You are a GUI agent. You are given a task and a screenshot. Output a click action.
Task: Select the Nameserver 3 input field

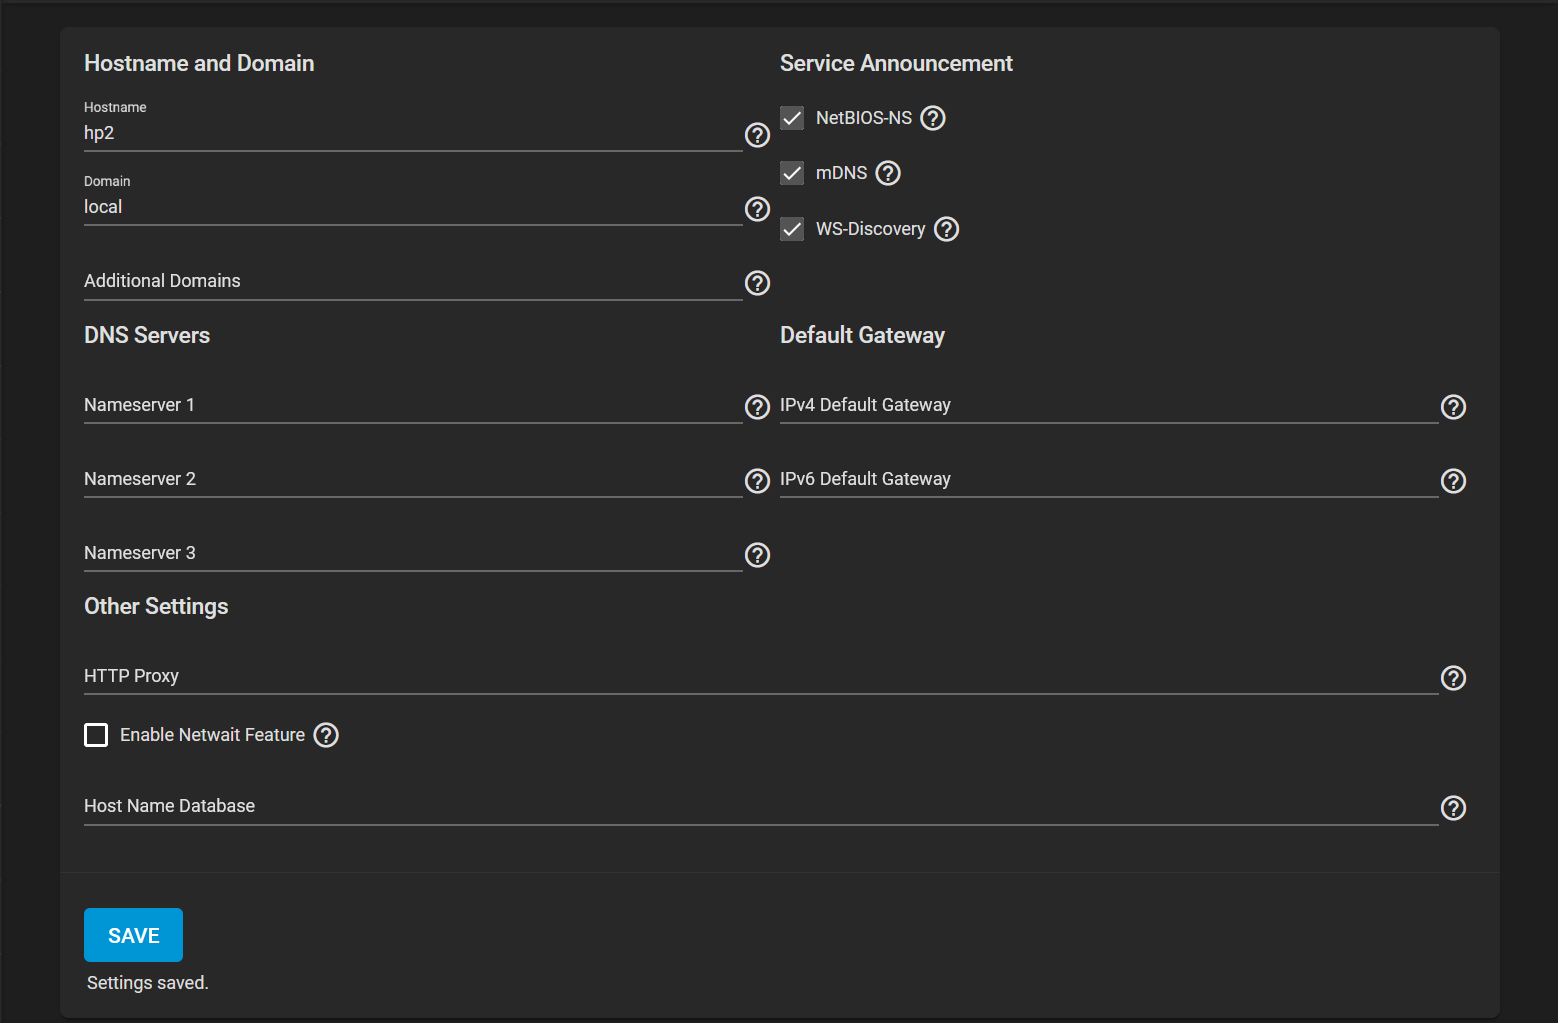point(413,553)
